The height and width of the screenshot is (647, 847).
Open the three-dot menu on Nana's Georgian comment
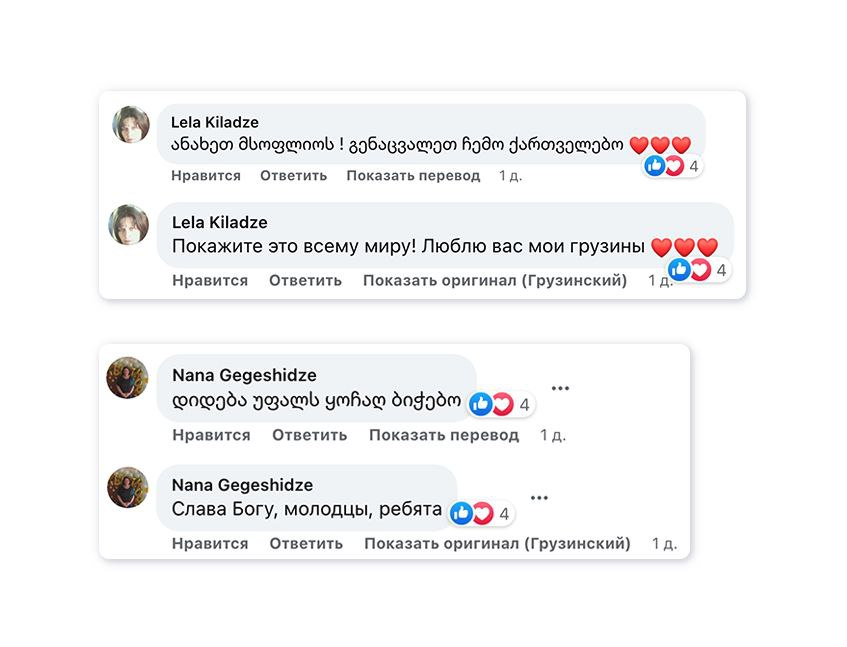(x=560, y=388)
